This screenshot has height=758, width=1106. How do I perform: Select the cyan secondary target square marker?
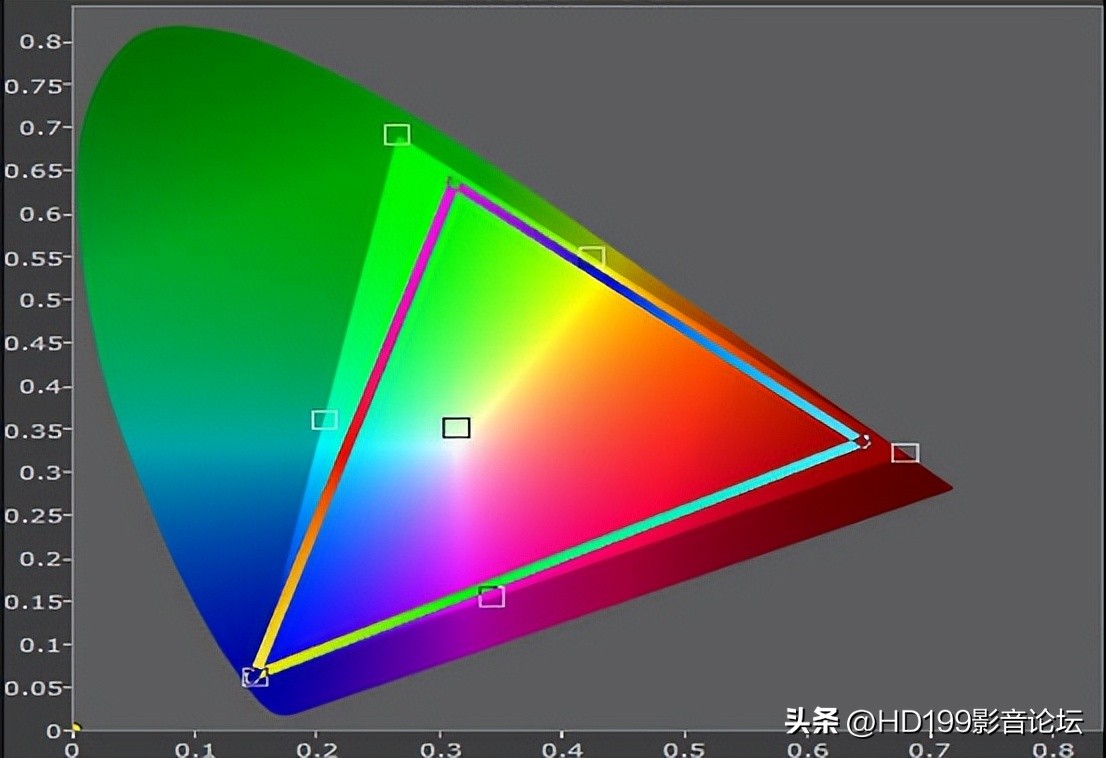click(x=324, y=420)
